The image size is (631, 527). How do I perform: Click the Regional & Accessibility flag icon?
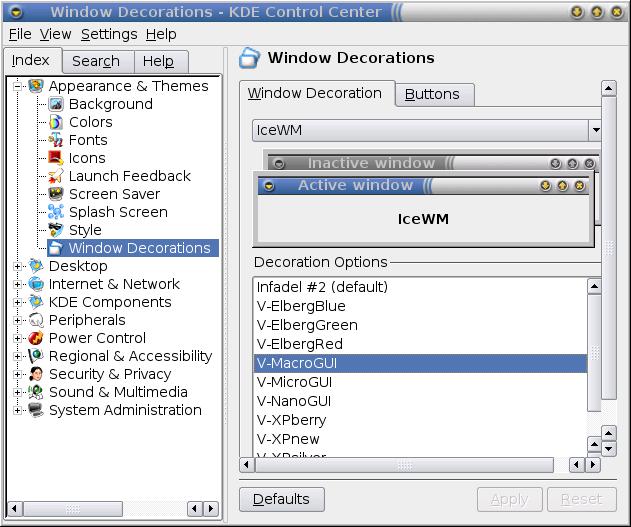(x=36, y=356)
